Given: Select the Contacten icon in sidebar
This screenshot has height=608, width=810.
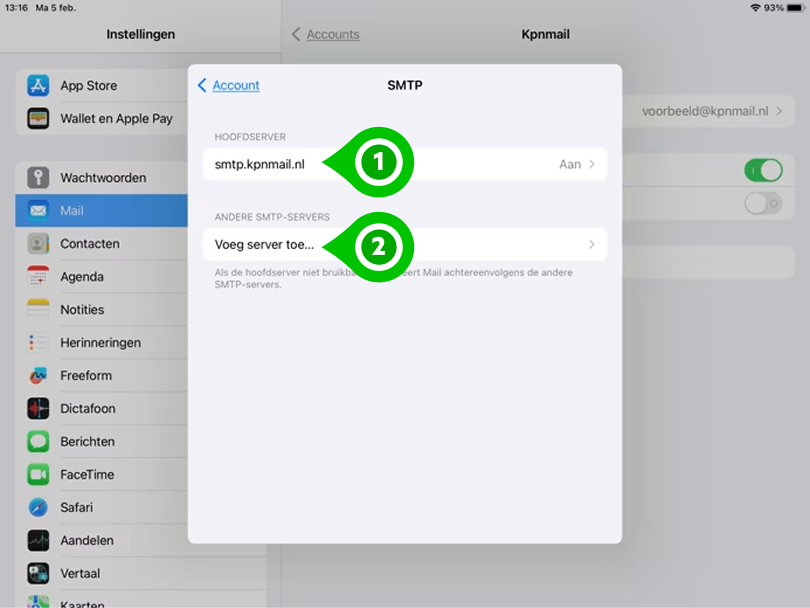Looking at the screenshot, I should coord(36,243).
